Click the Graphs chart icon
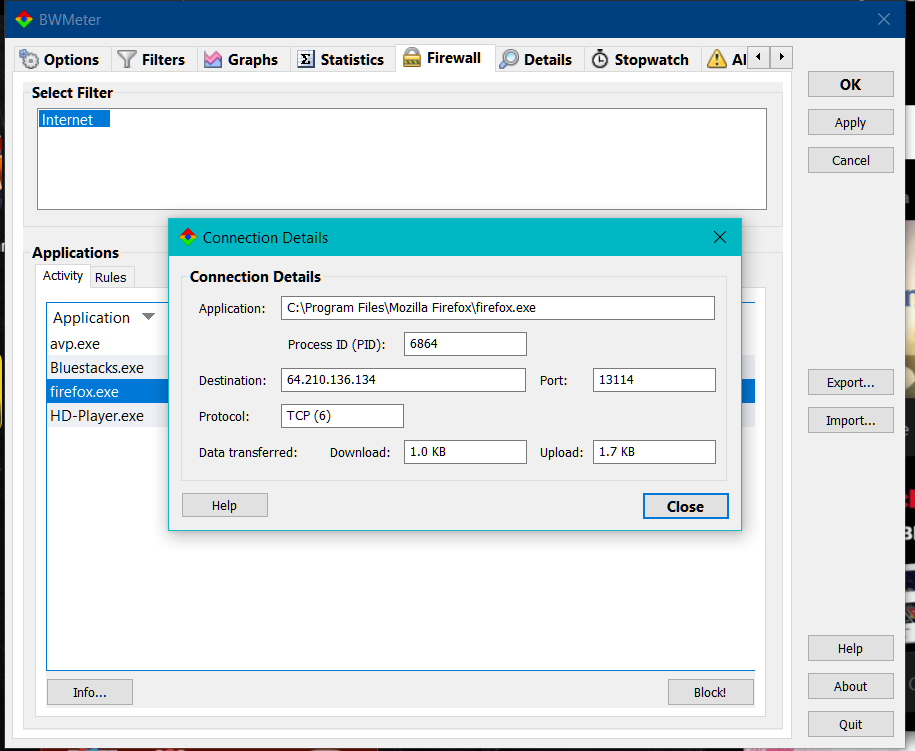Image resolution: width=915 pixels, height=751 pixels. pos(213,59)
